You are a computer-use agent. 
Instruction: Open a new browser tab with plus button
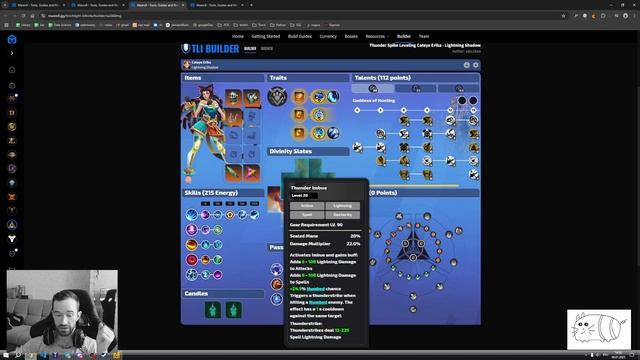(251, 5)
